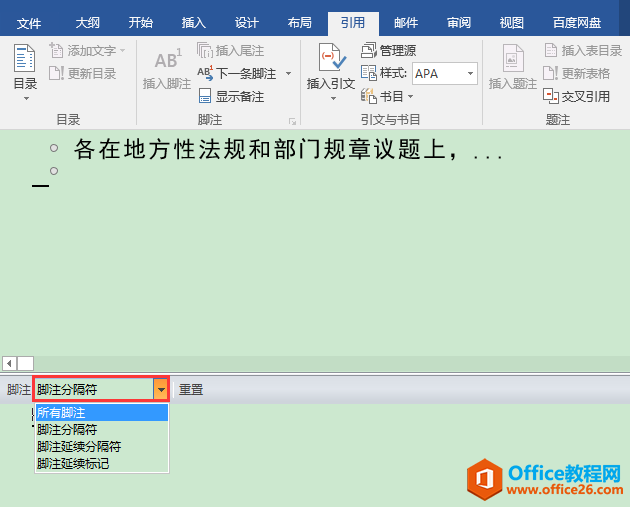Viewport: 630px width, 507px height.
Task: Switch to the 审阅 tab
Action: point(458,23)
